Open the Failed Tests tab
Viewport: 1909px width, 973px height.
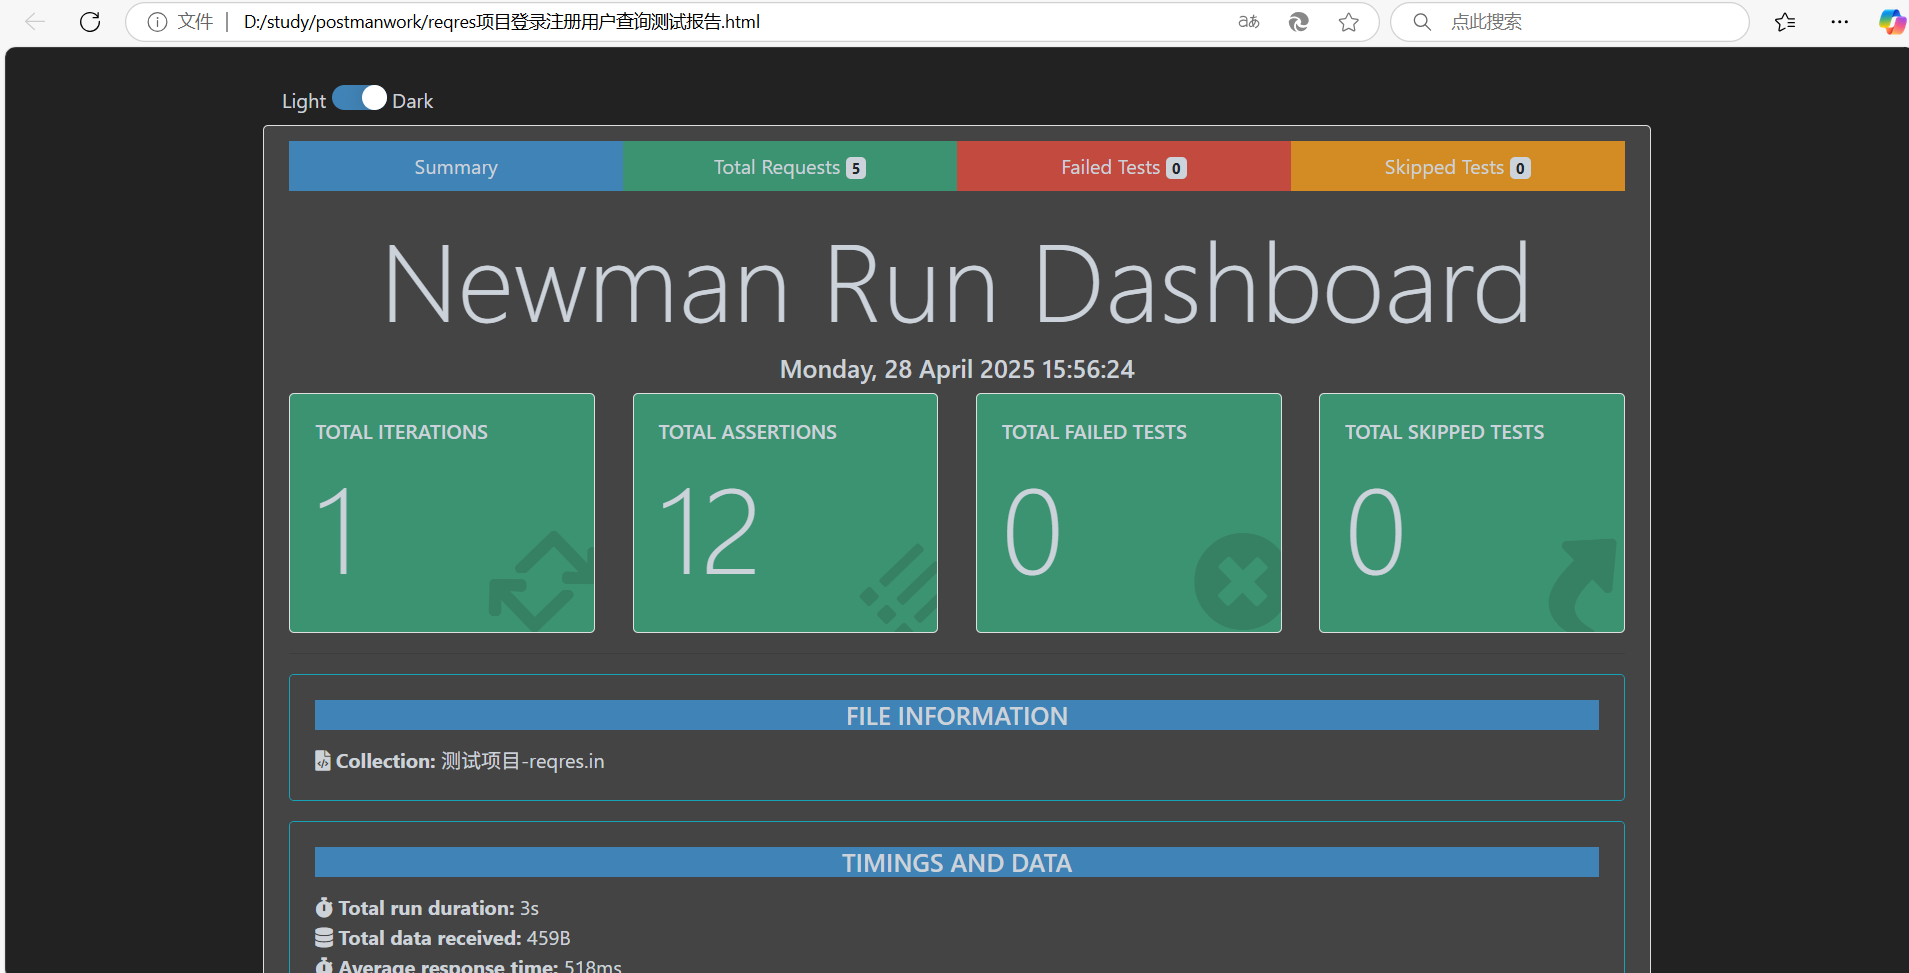click(1124, 166)
